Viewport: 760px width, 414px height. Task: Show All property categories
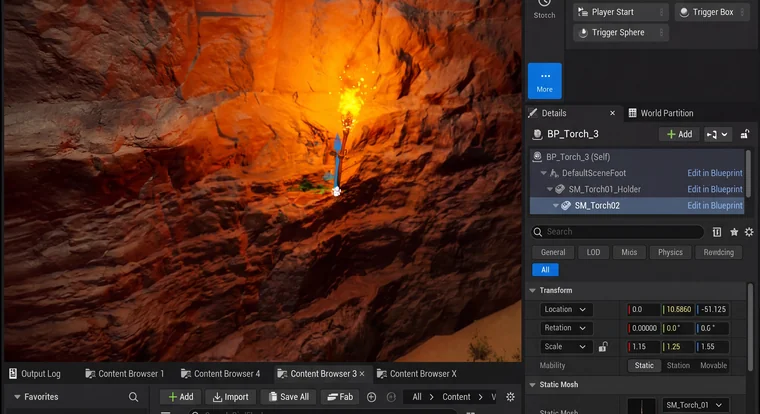point(545,270)
